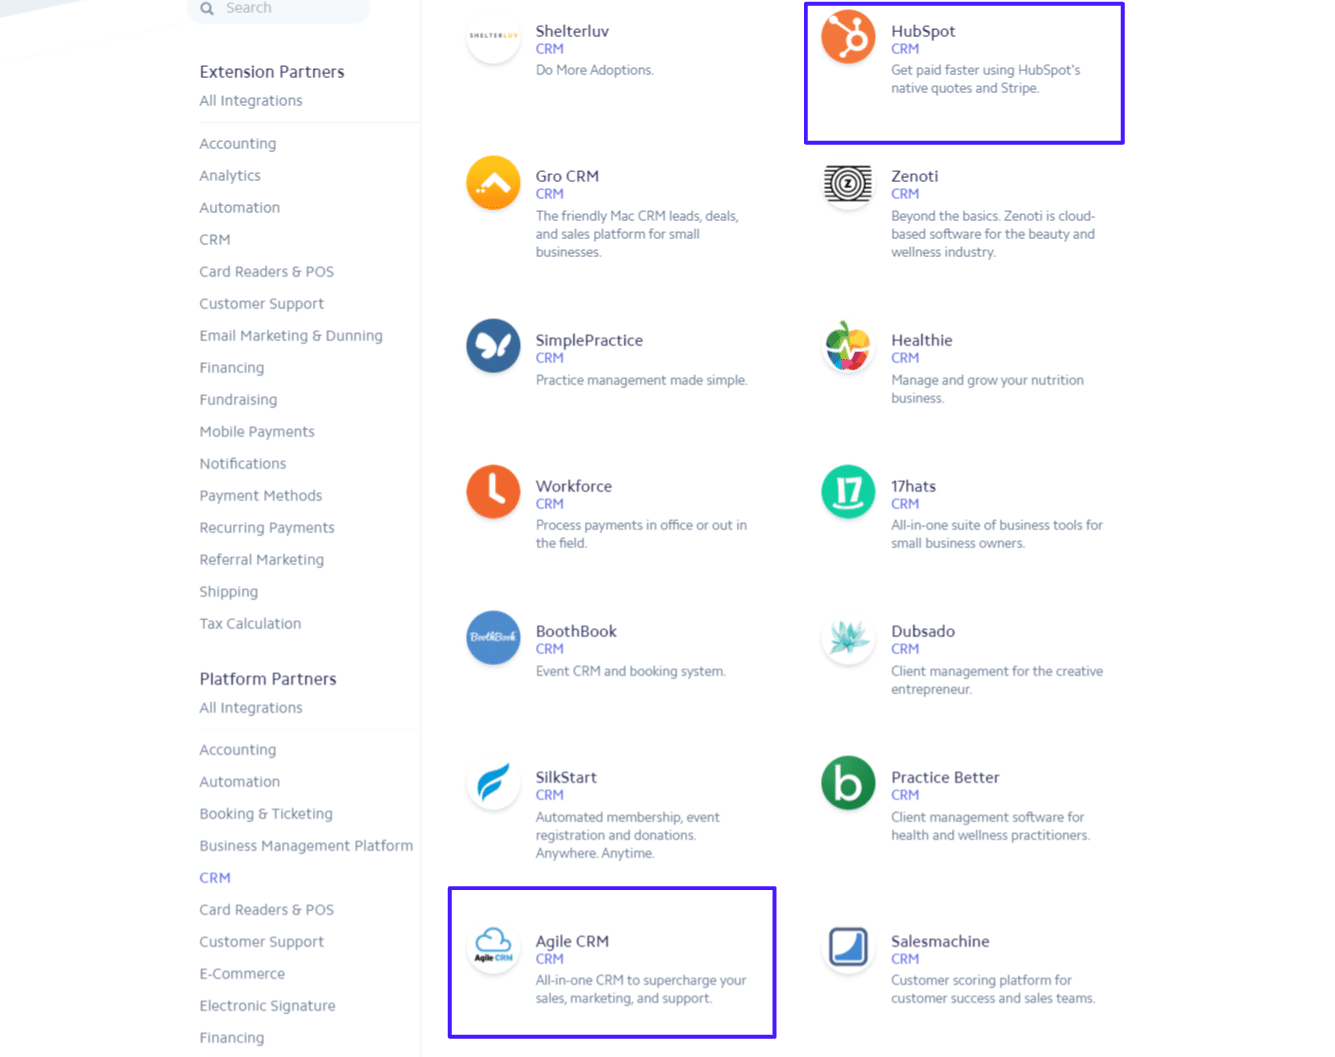Click the search magnifier icon
Viewport: 1335px width, 1057px height.
click(x=207, y=8)
